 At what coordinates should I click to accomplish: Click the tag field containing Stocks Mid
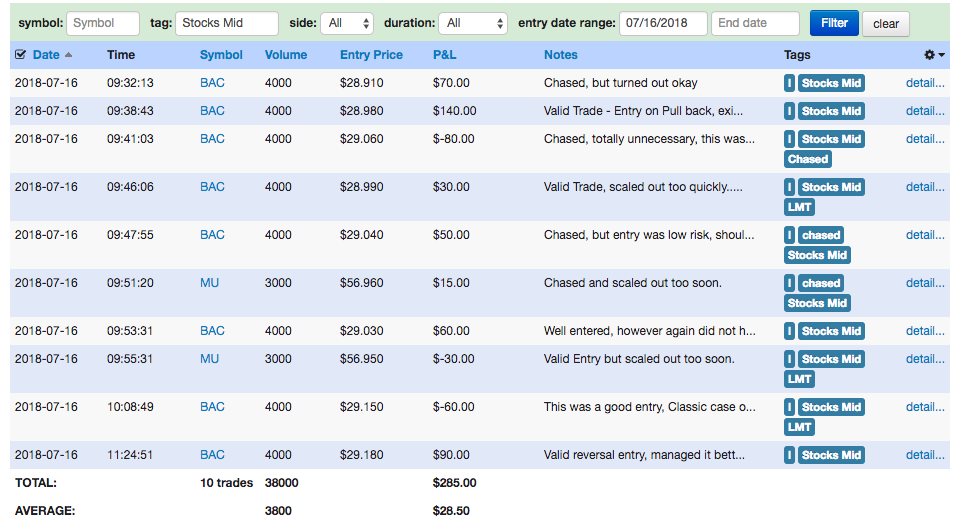227,23
